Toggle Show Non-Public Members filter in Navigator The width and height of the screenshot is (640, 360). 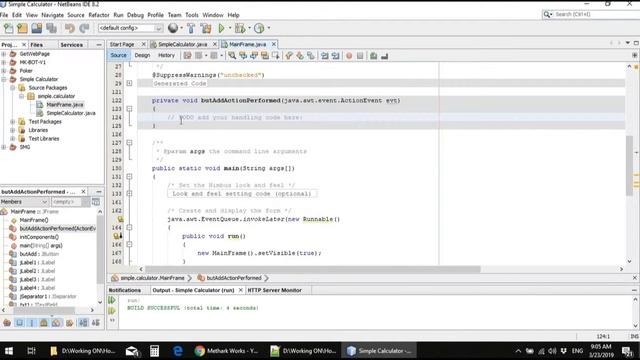pyautogui.click(x=44, y=323)
